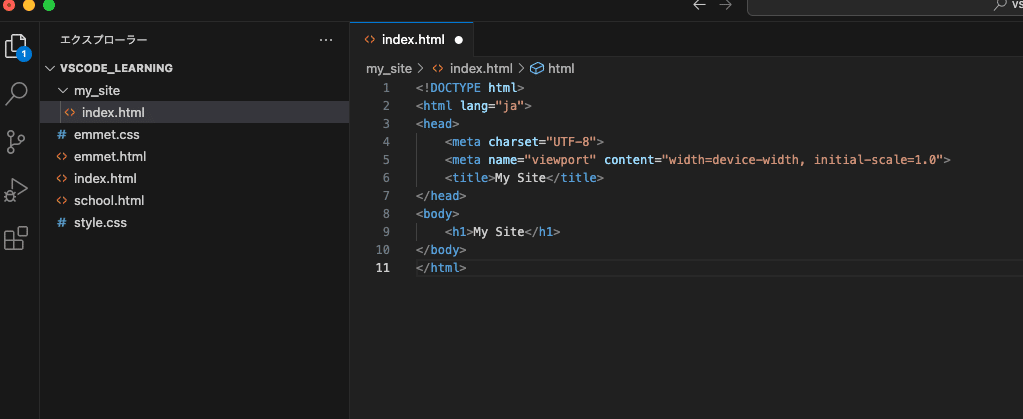Collapse the my_site folder chevron
Image resolution: width=1023 pixels, height=419 pixels.
[63, 91]
